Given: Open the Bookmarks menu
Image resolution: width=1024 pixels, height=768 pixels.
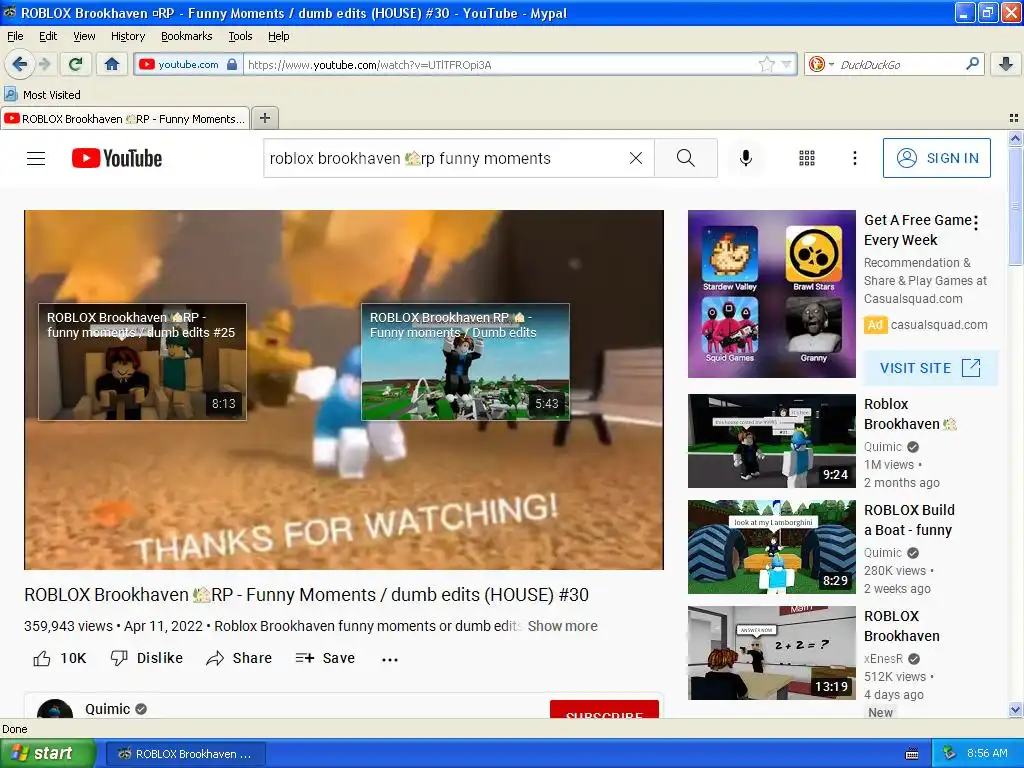Looking at the screenshot, I should point(186,36).
